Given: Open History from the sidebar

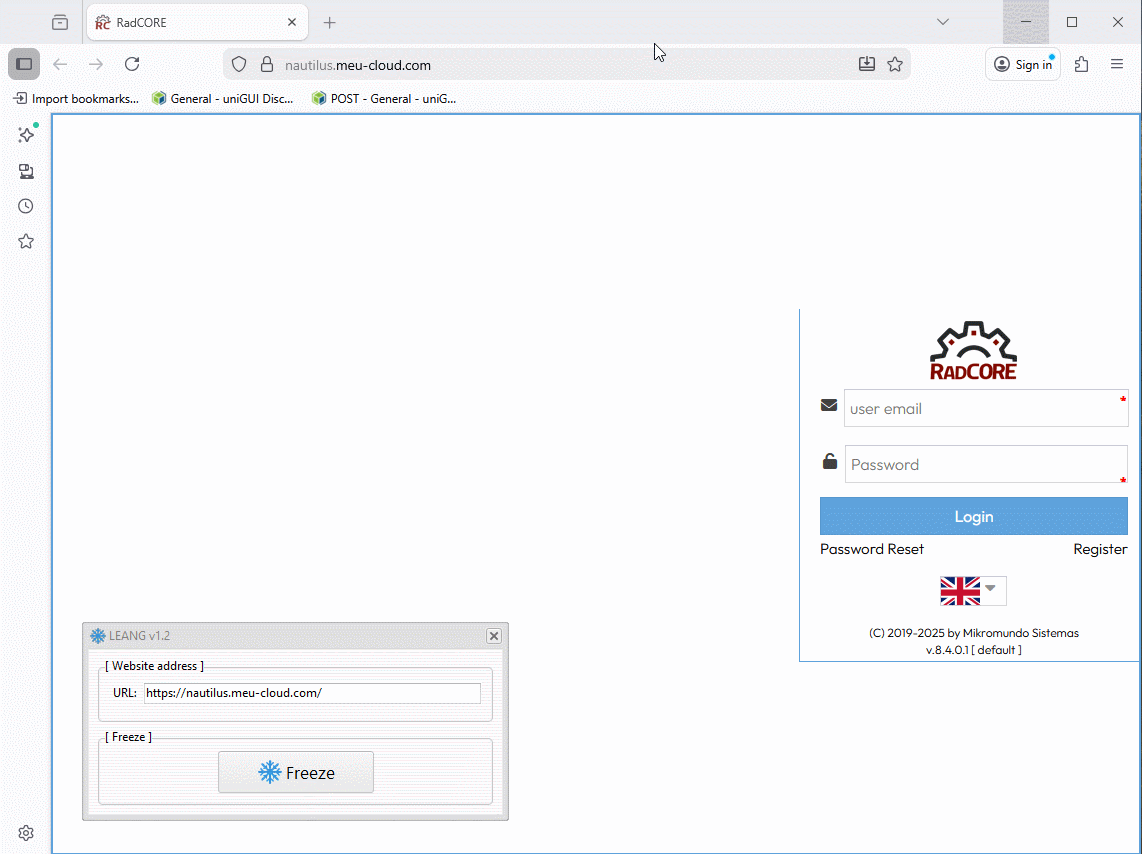Looking at the screenshot, I should pyautogui.click(x=26, y=206).
